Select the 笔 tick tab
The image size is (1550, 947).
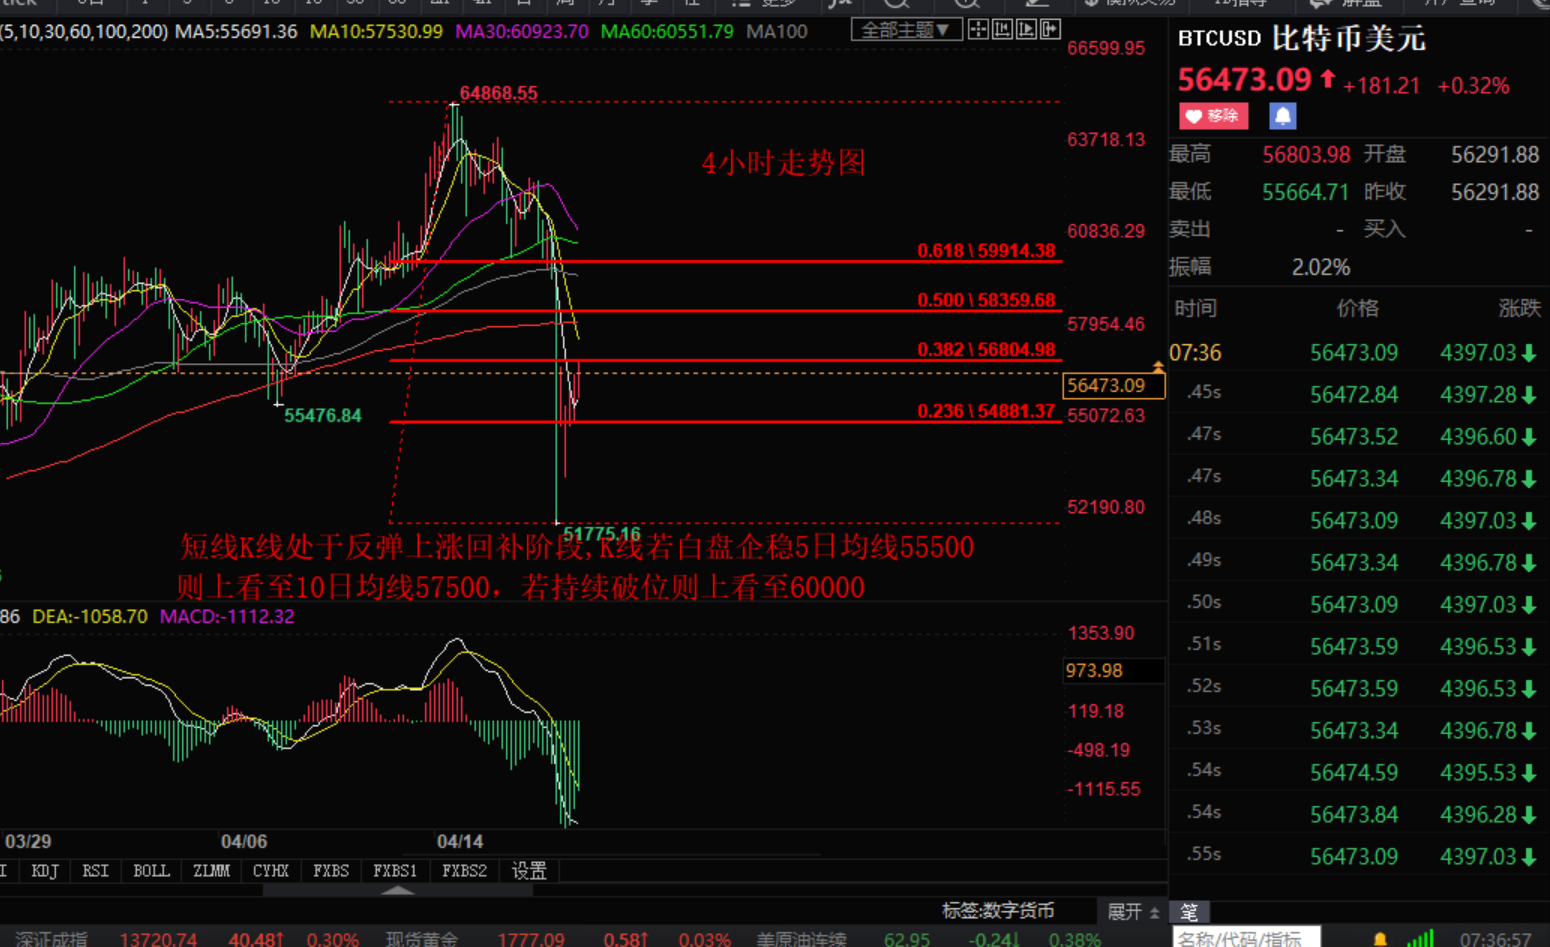(x=1189, y=912)
